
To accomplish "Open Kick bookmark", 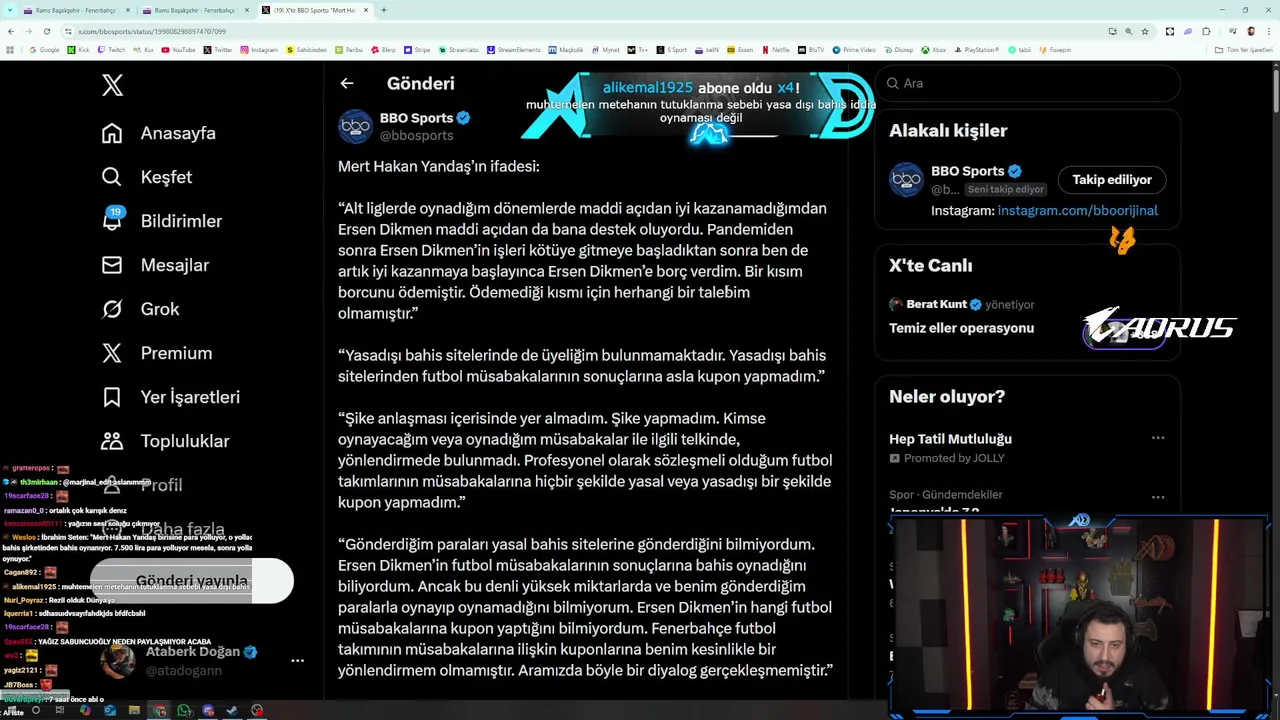I will point(78,50).
